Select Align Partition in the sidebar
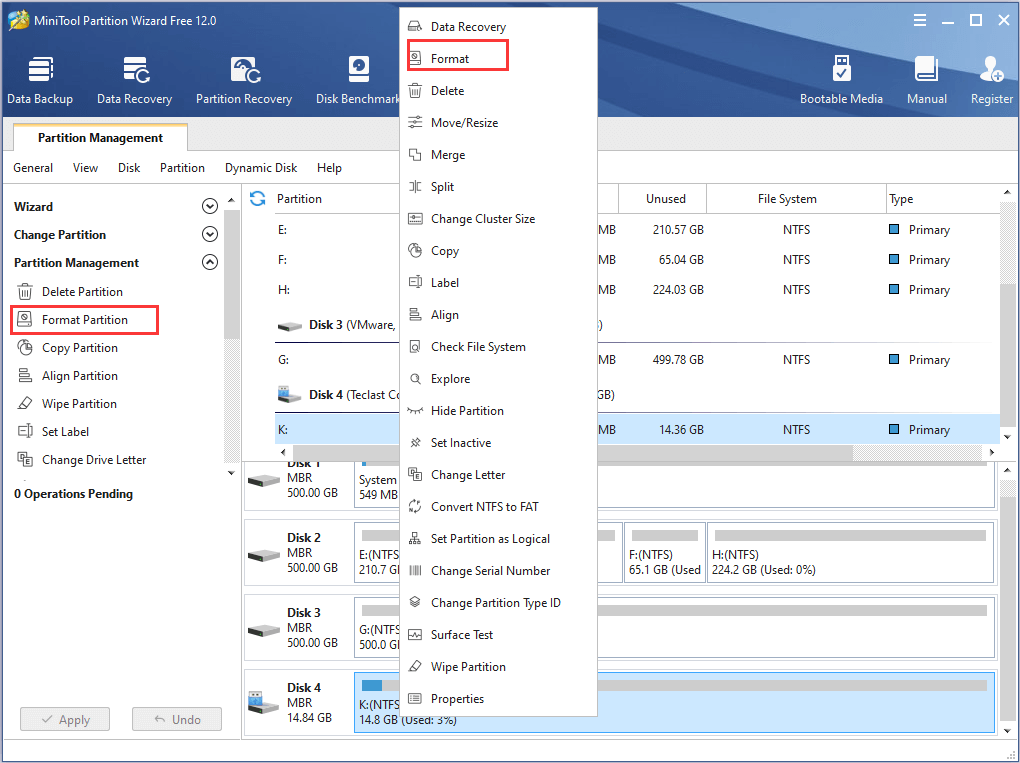Image resolution: width=1020 pixels, height=763 pixels. [x=68, y=375]
